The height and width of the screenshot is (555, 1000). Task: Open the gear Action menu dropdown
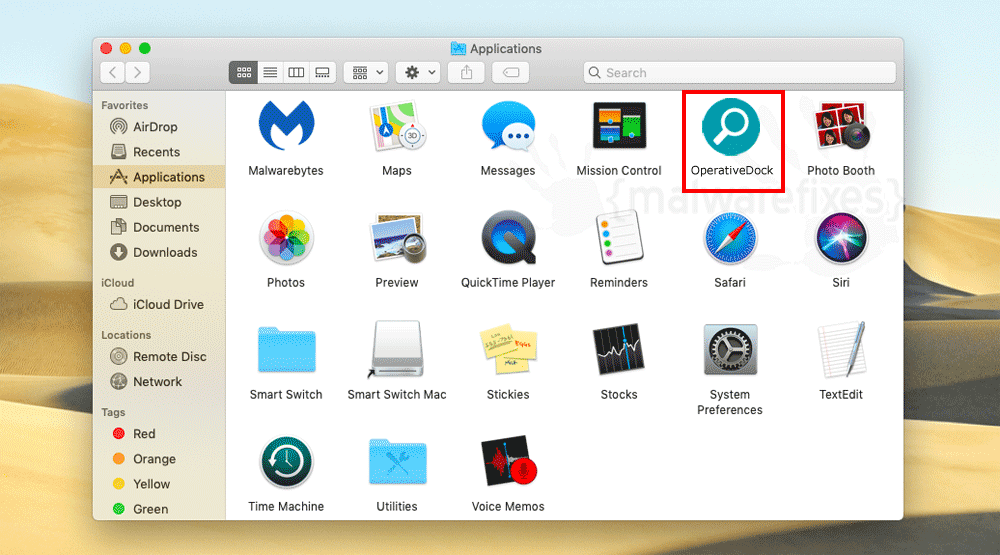(x=418, y=73)
